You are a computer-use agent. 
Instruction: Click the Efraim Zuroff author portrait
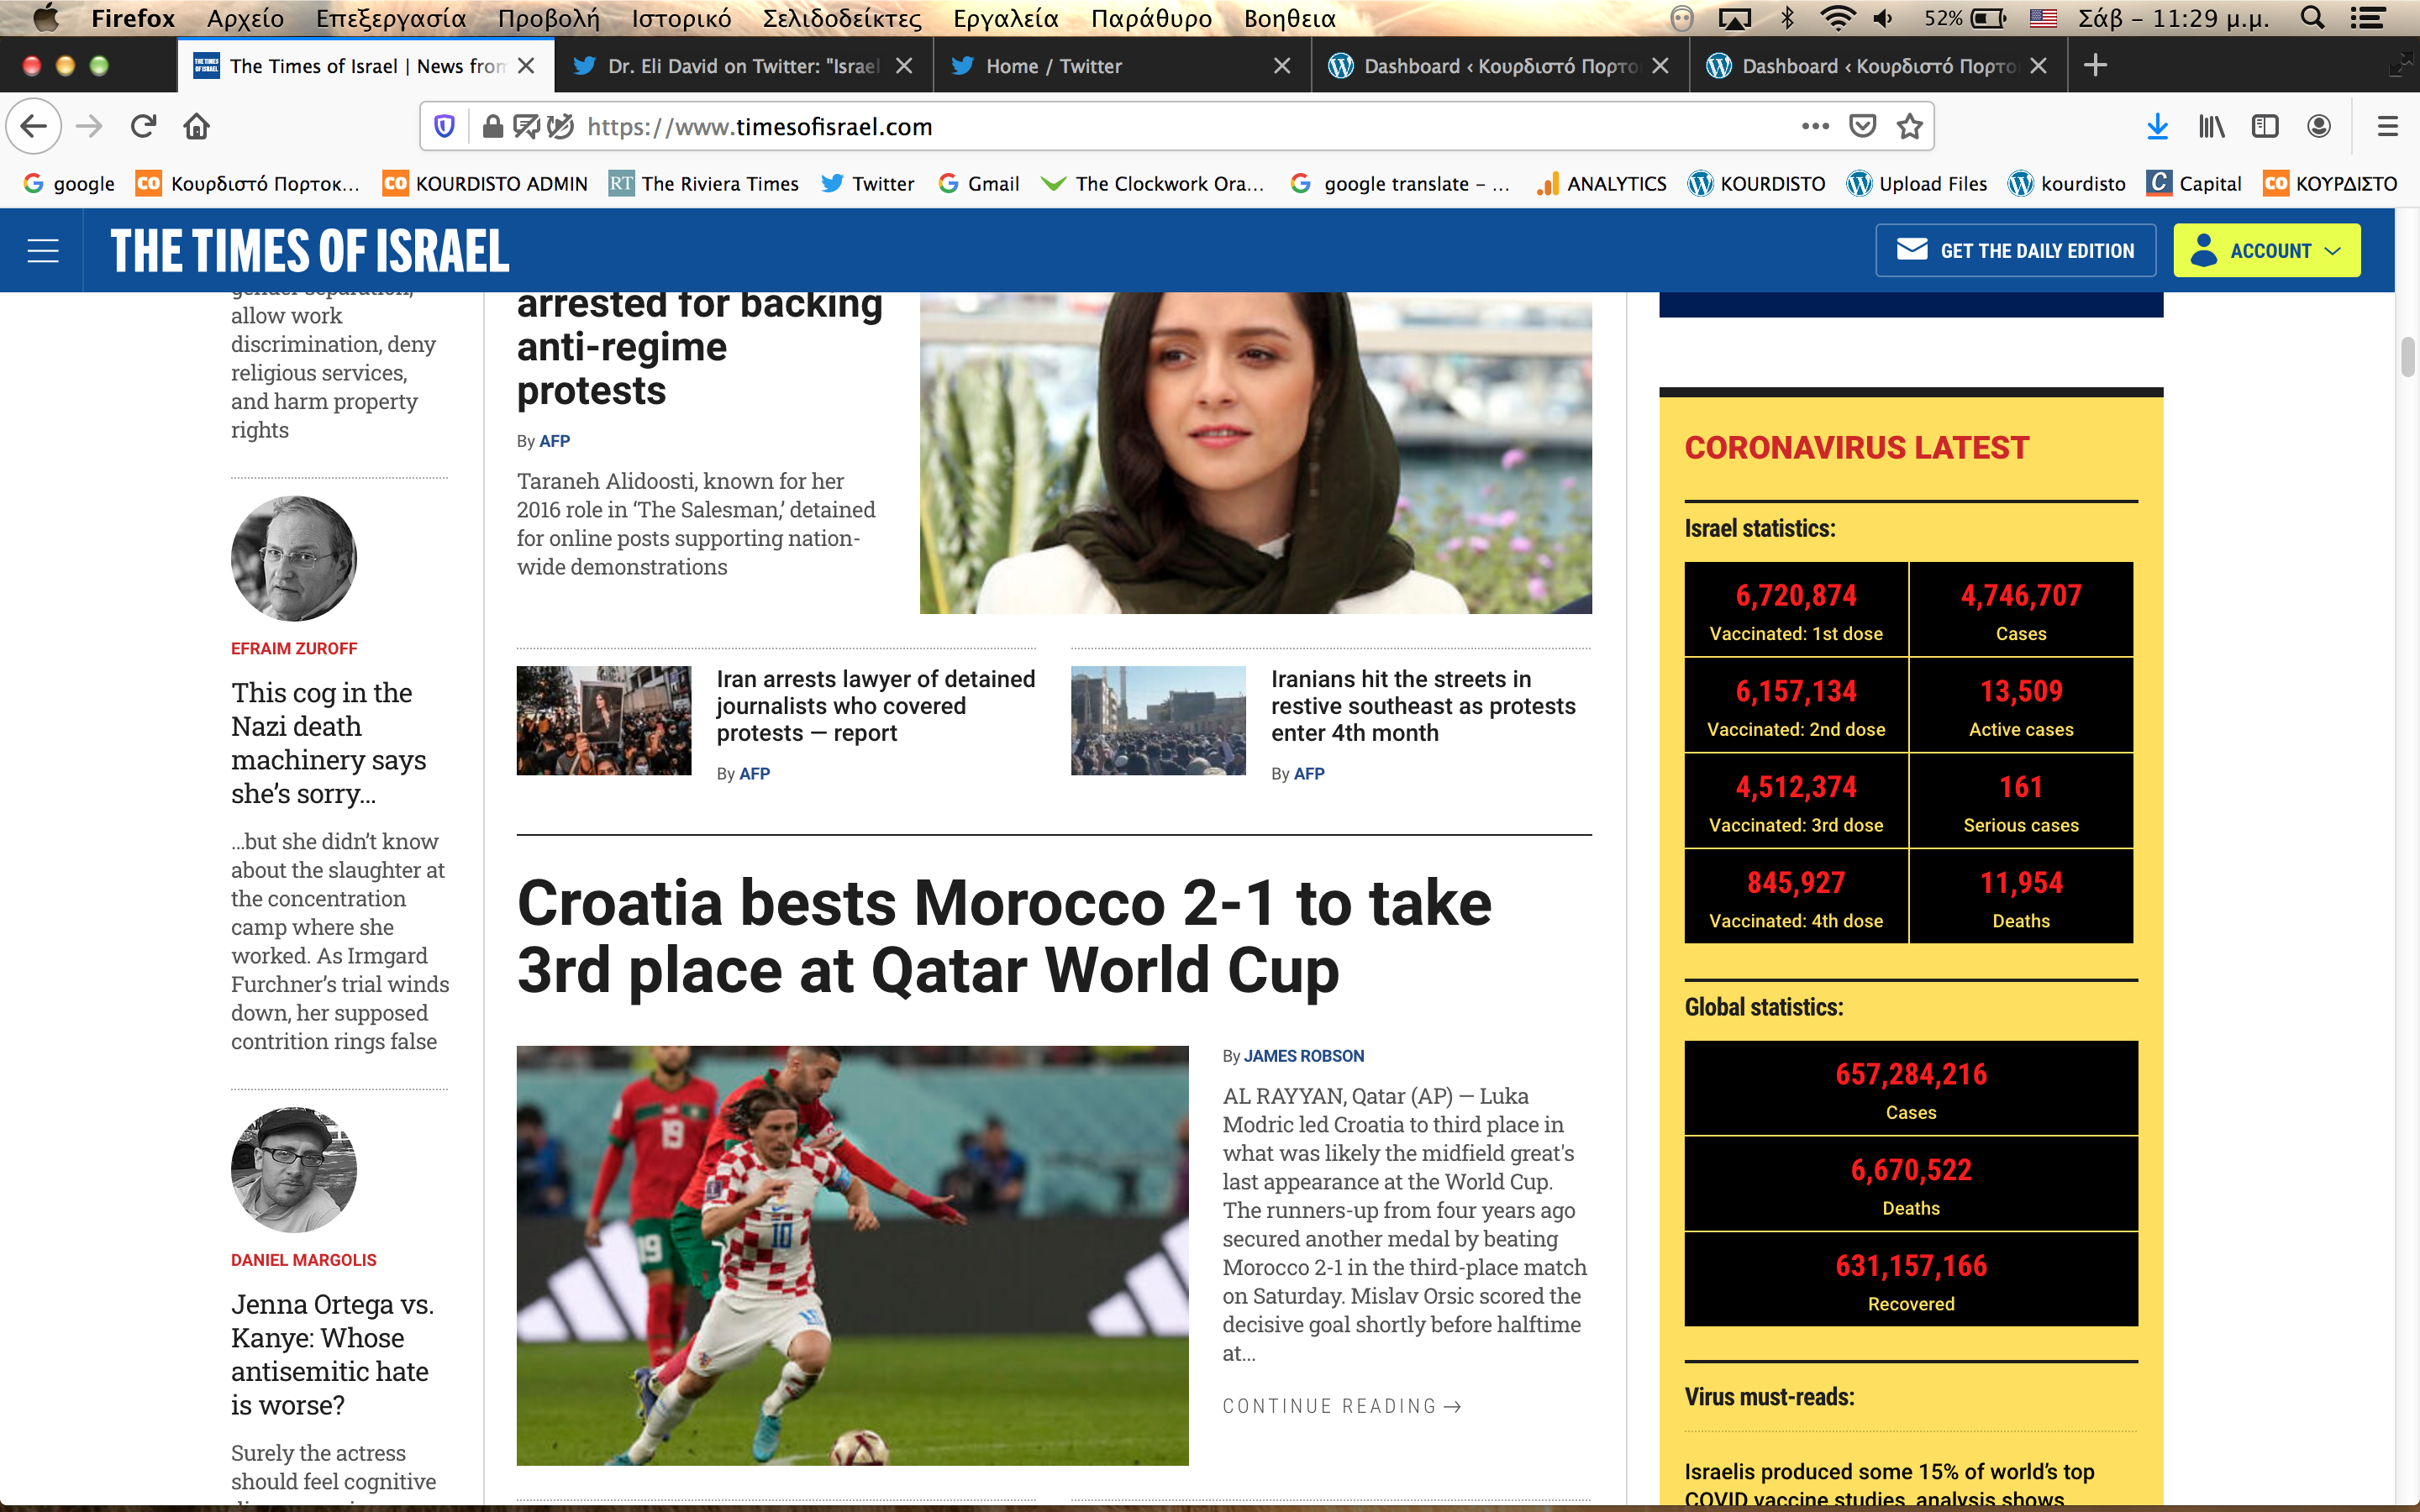click(294, 559)
